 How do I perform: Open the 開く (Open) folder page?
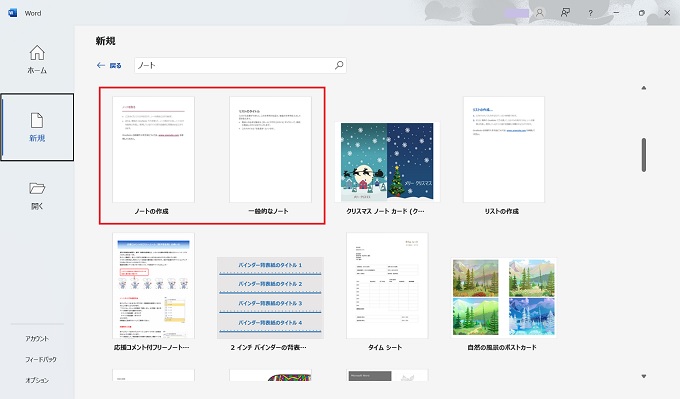coord(37,196)
